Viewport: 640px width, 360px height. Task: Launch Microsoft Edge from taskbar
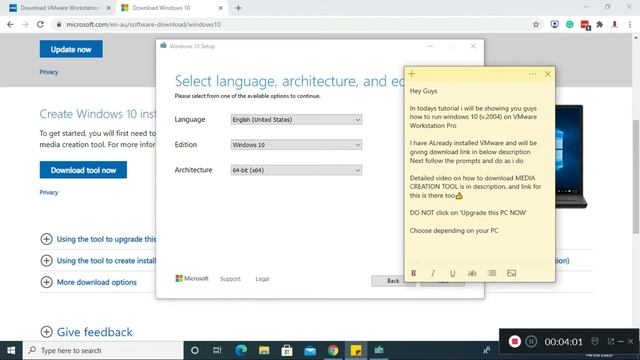(241, 350)
